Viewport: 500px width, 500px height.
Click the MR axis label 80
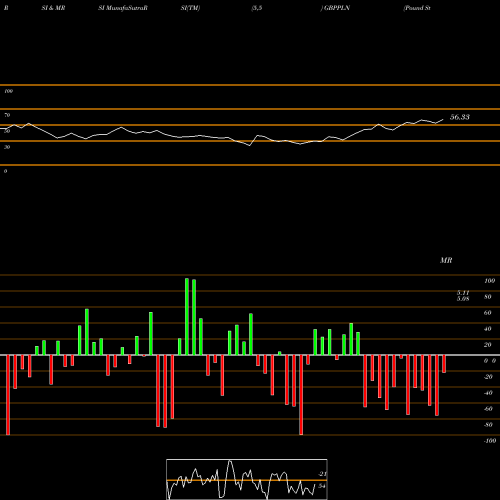coord(488,297)
